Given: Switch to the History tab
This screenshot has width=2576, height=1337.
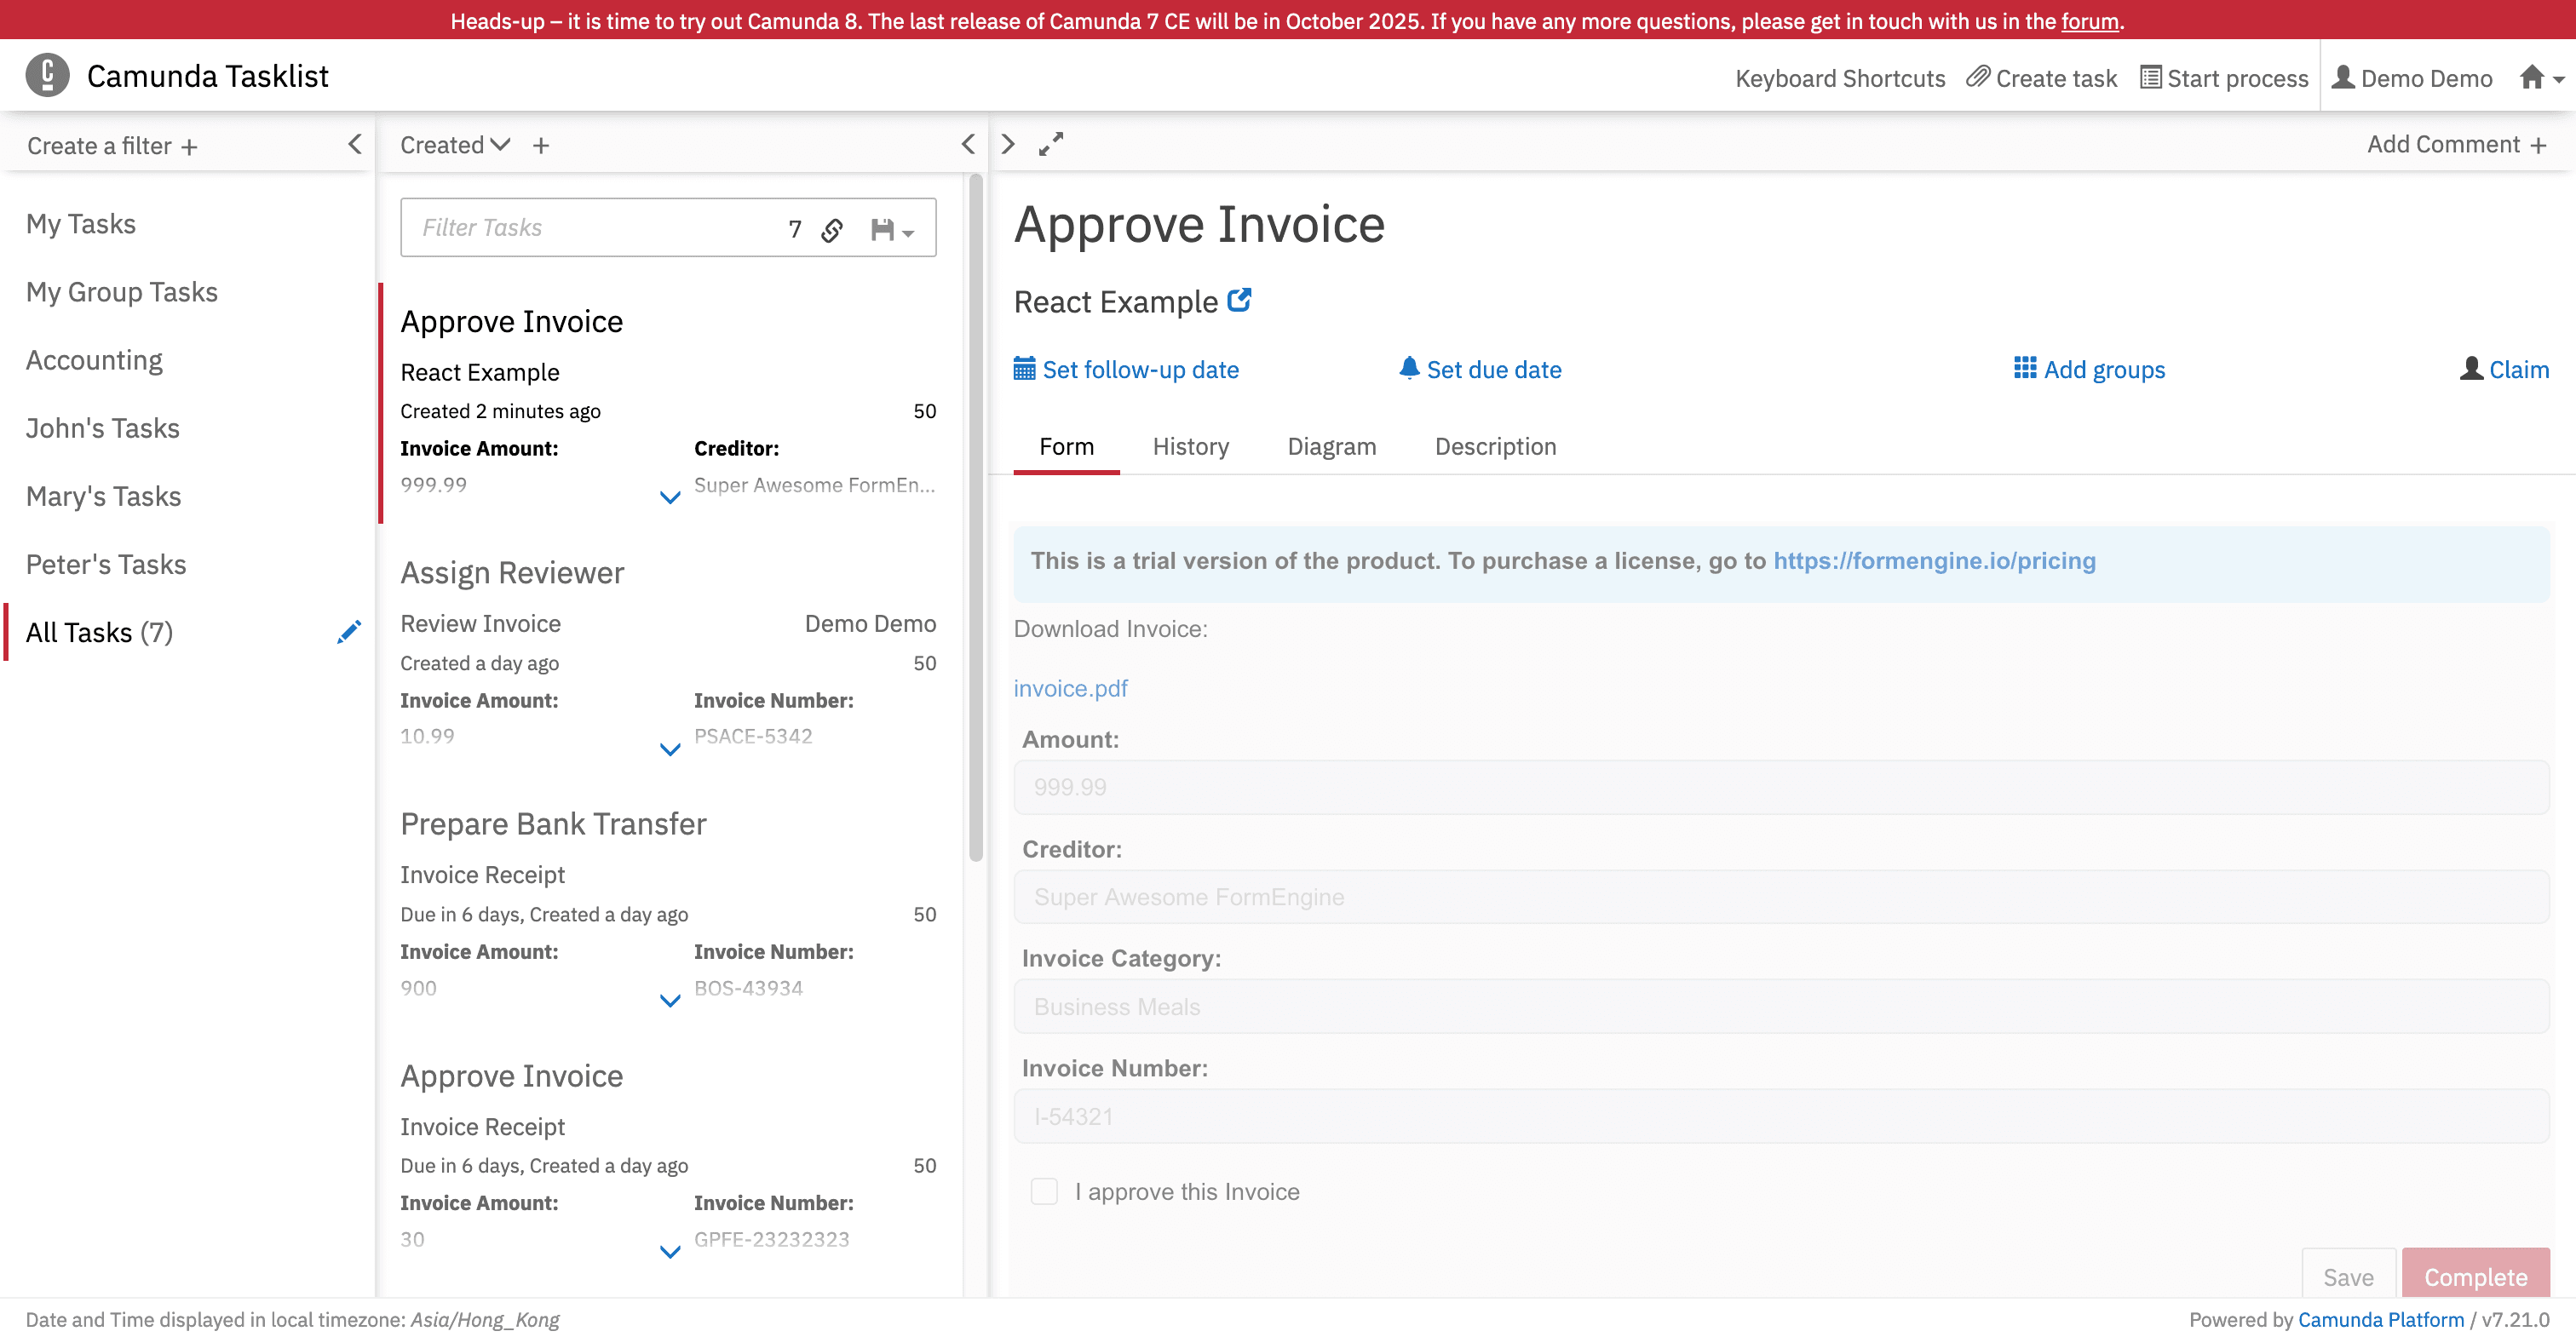Looking at the screenshot, I should 1190,447.
